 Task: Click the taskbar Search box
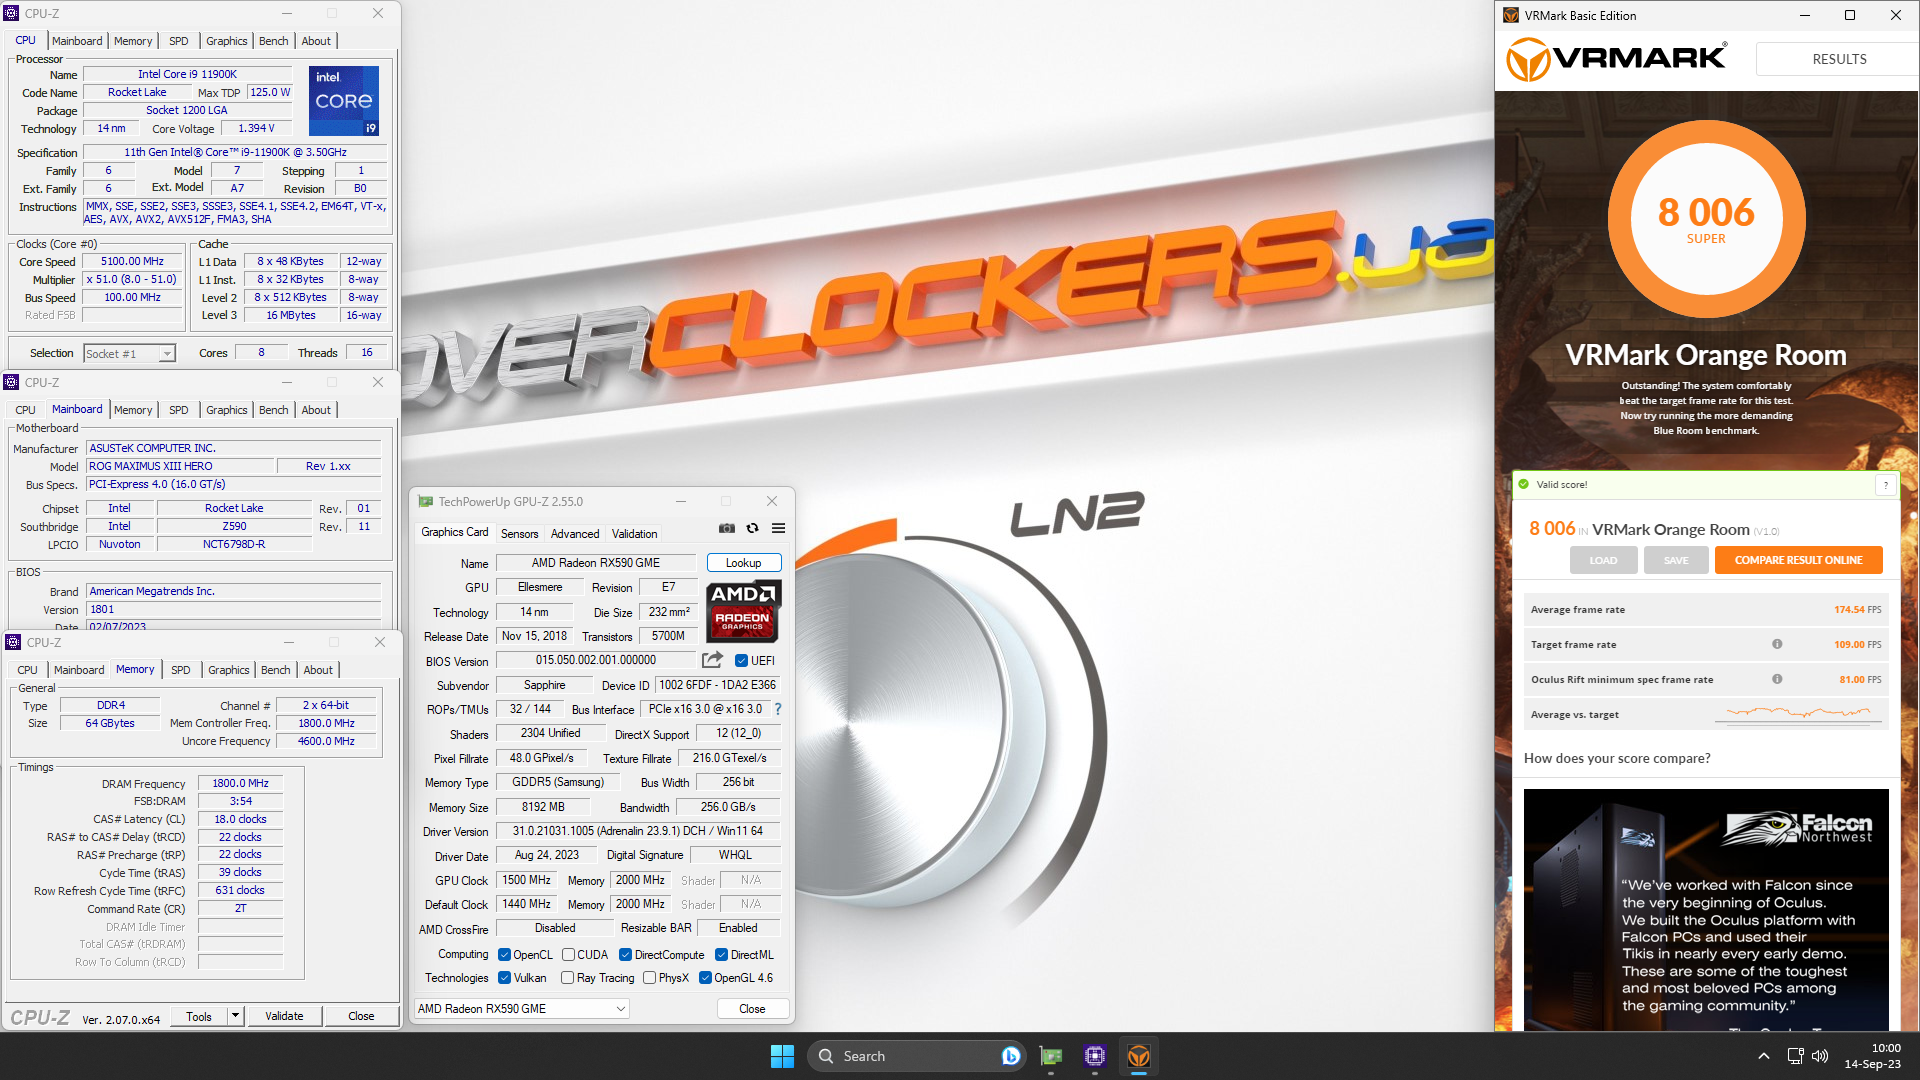[917, 1056]
